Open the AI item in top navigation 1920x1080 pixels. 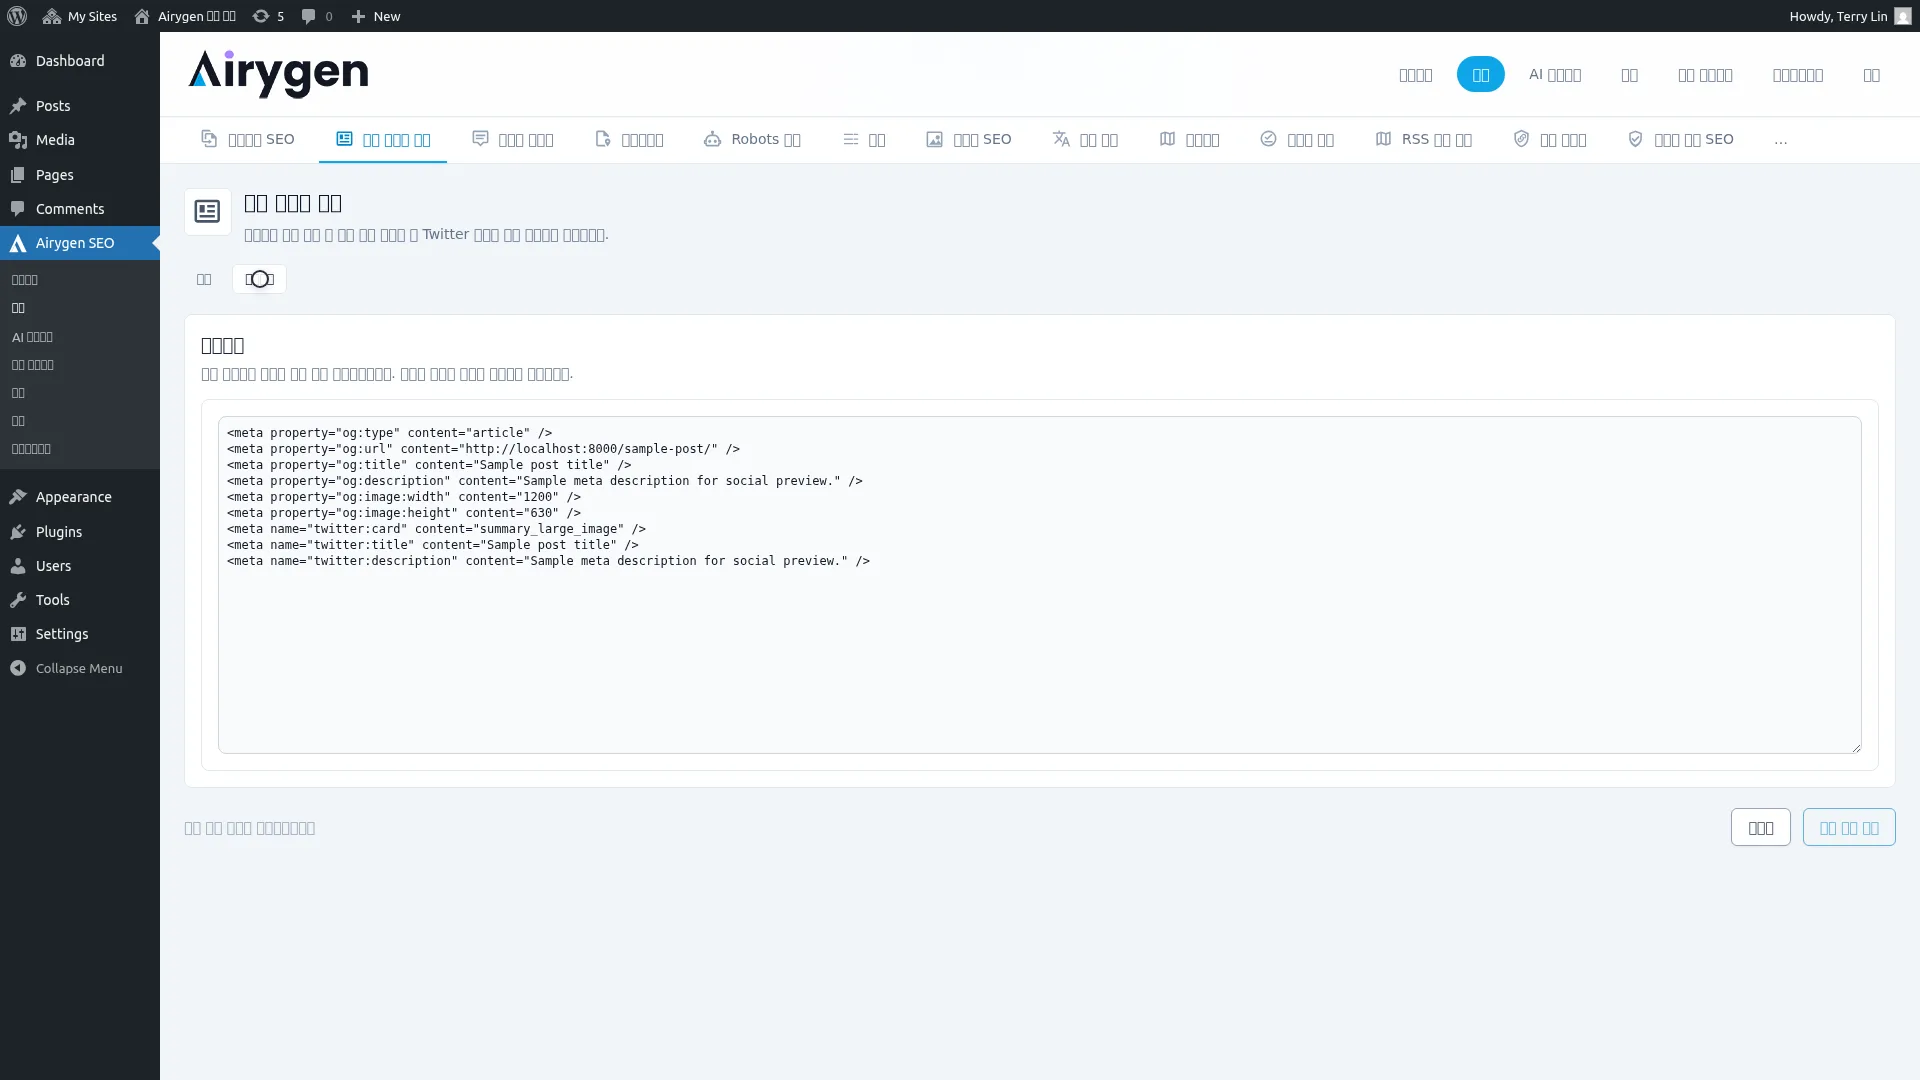(1554, 74)
